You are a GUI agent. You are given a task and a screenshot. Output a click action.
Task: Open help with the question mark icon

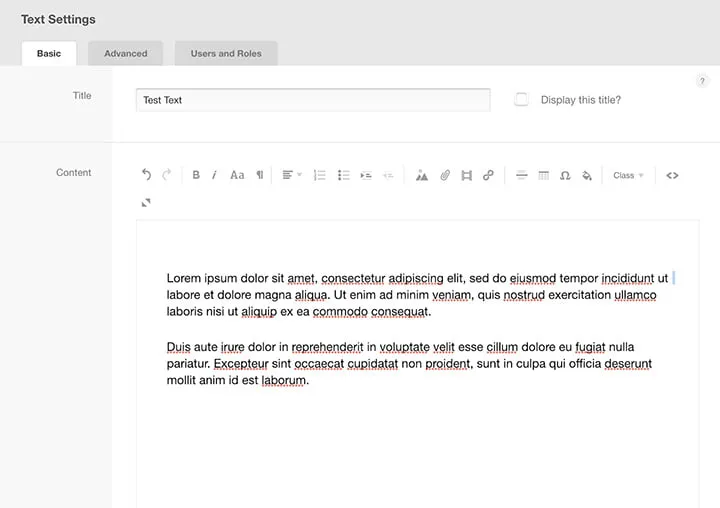(702, 81)
